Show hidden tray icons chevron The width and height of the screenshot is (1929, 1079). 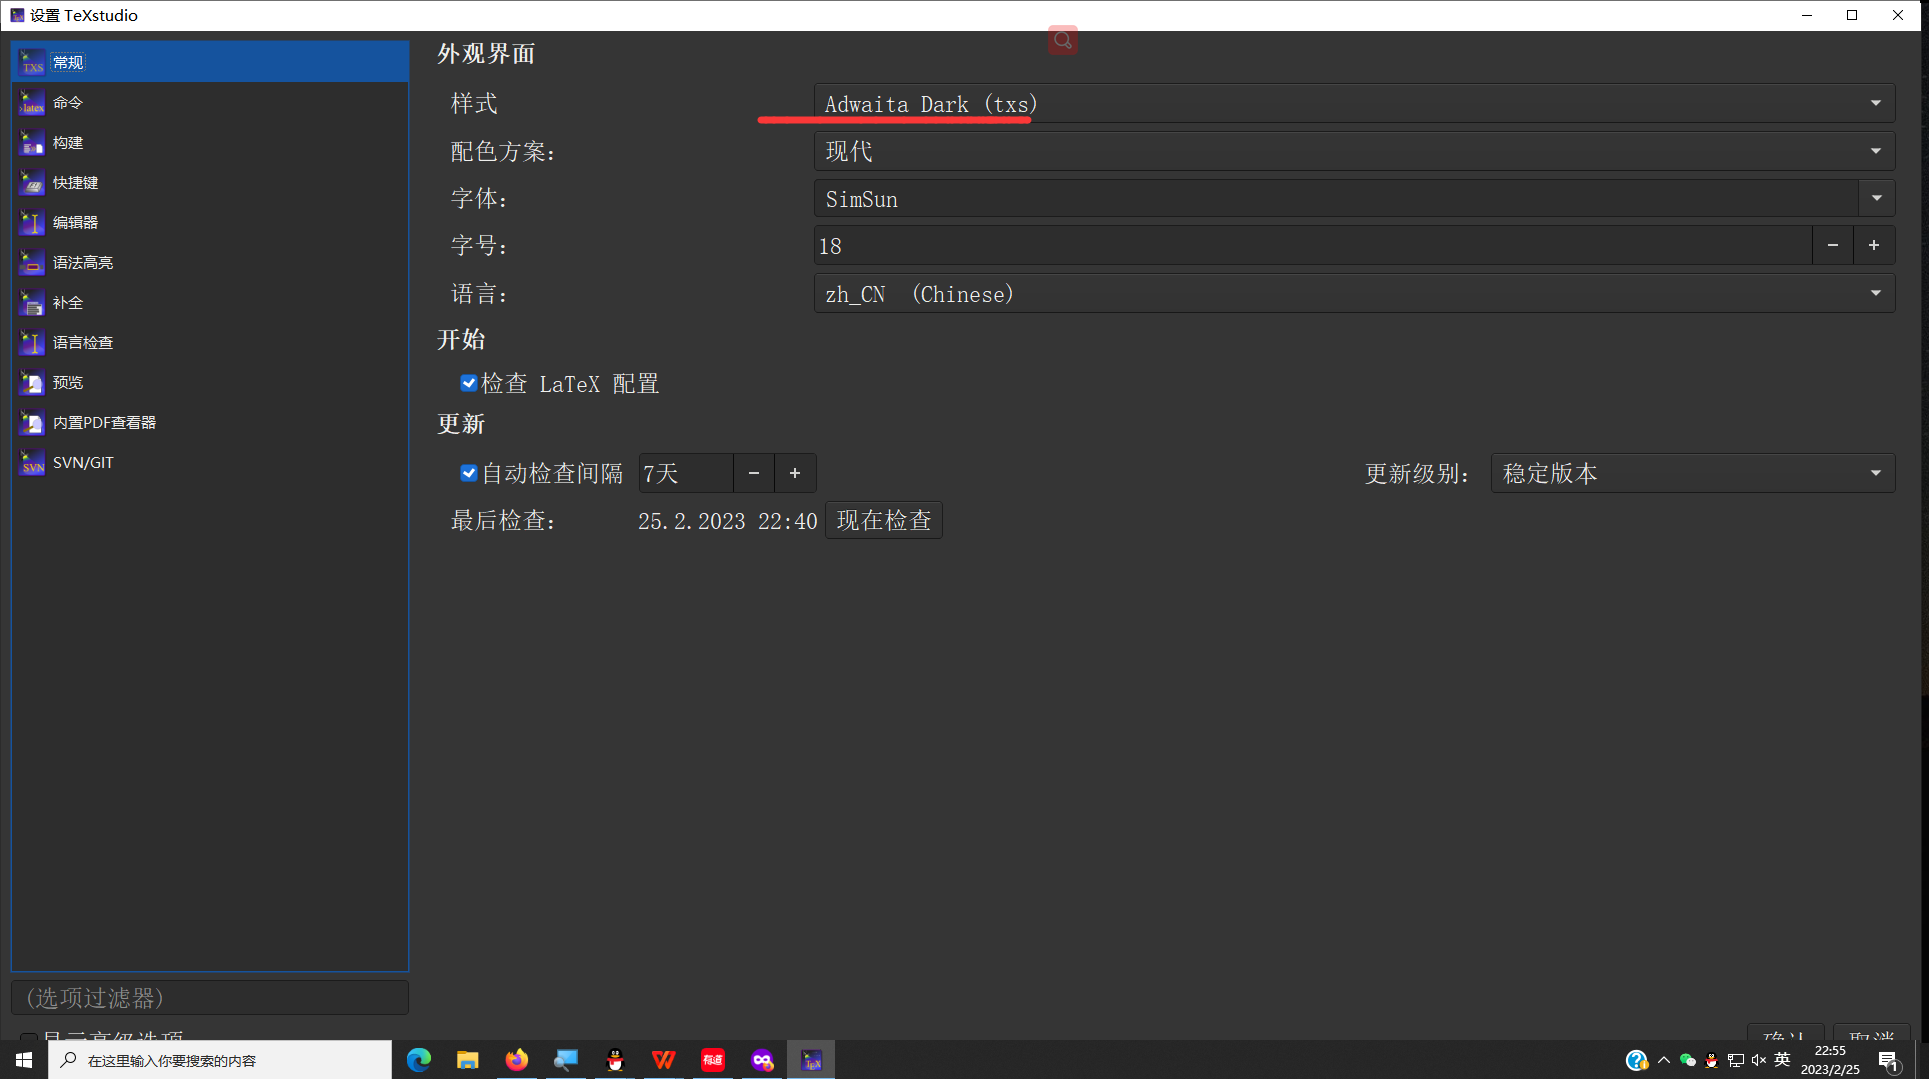pyautogui.click(x=1664, y=1060)
